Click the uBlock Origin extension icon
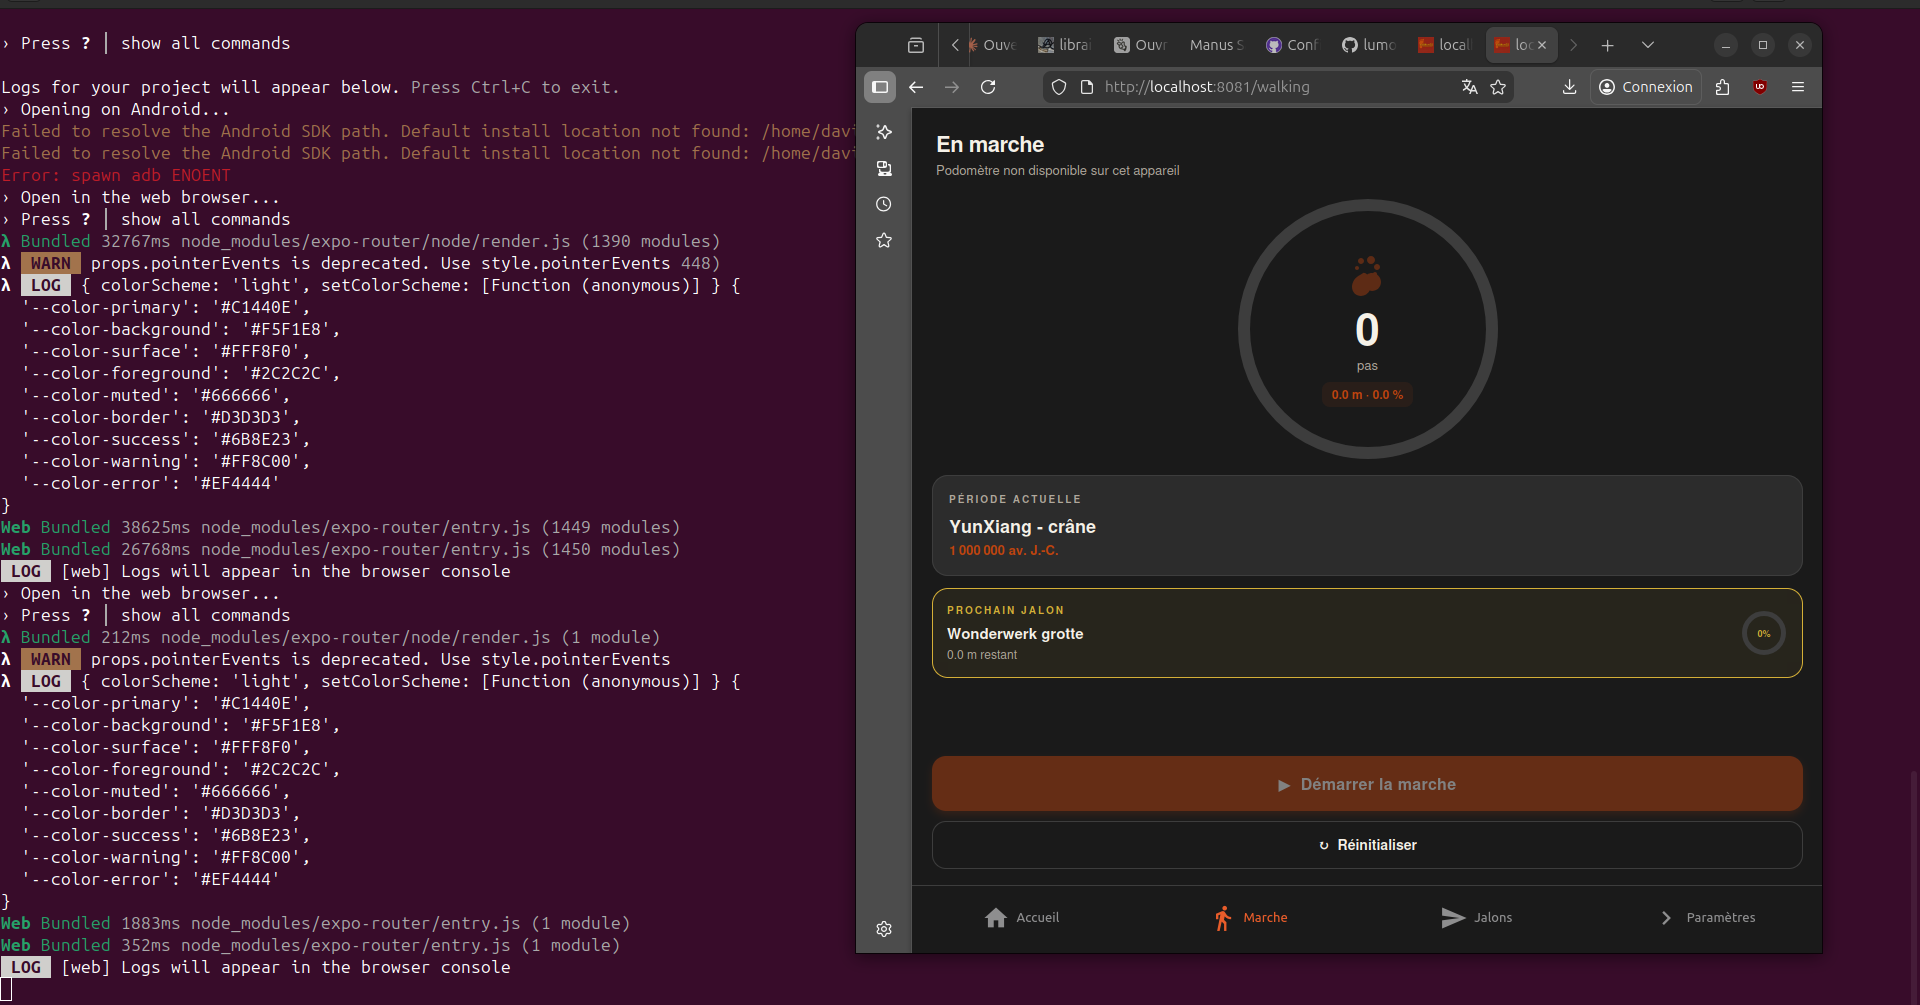 tap(1760, 87)
